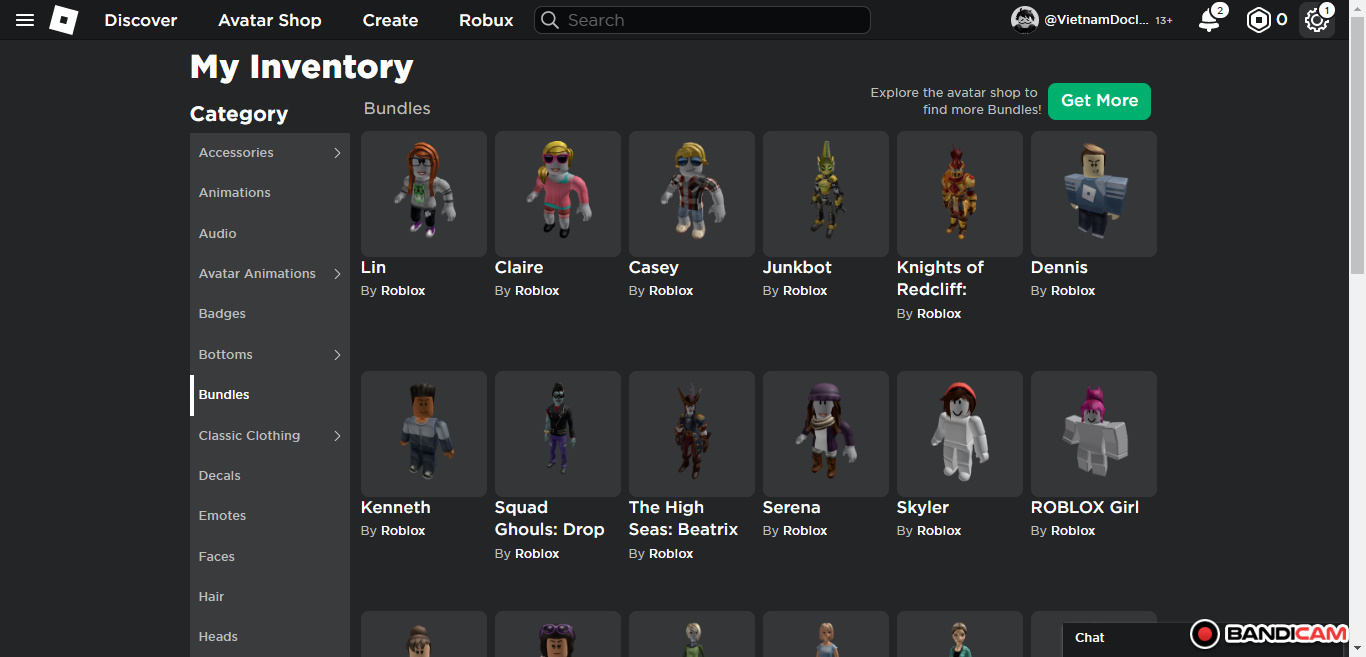
Task: Open the Chat panel
Action: (x=1090, y=638)
